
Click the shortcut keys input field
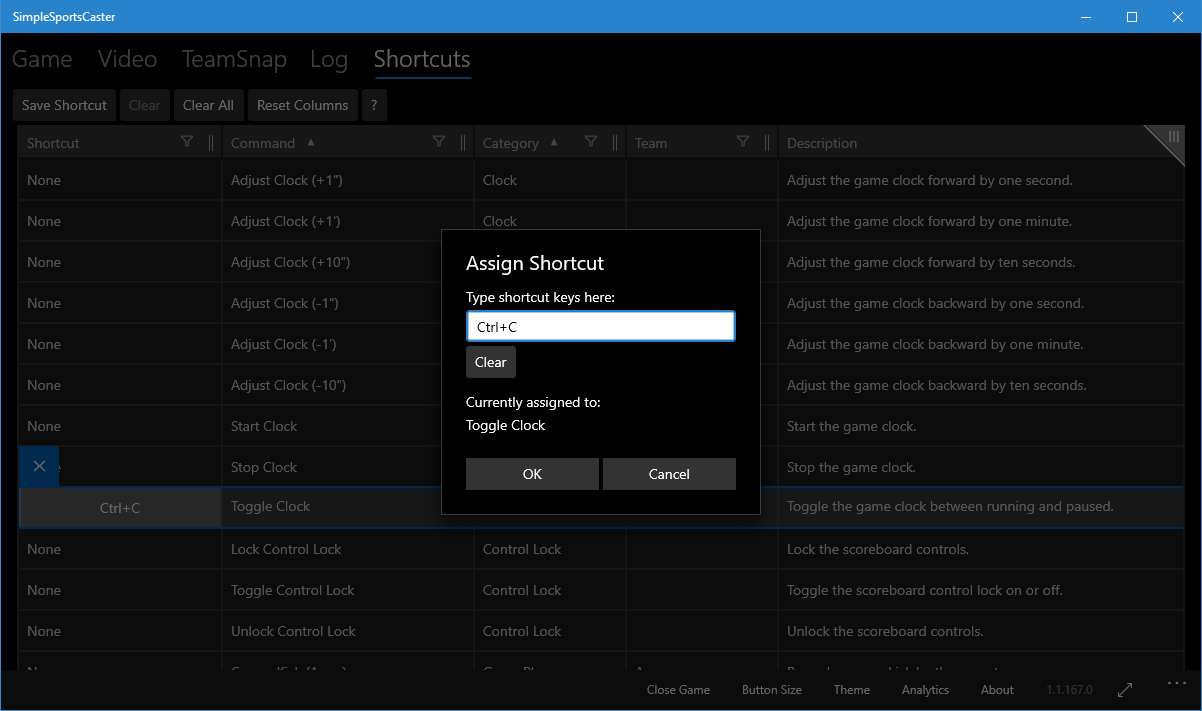(600, 327)
